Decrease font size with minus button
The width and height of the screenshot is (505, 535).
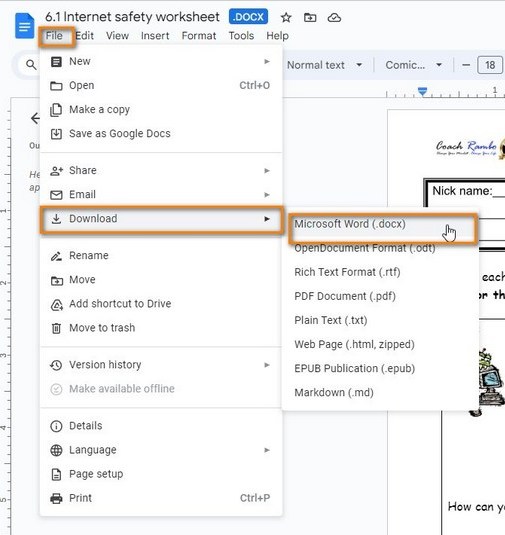466,65
